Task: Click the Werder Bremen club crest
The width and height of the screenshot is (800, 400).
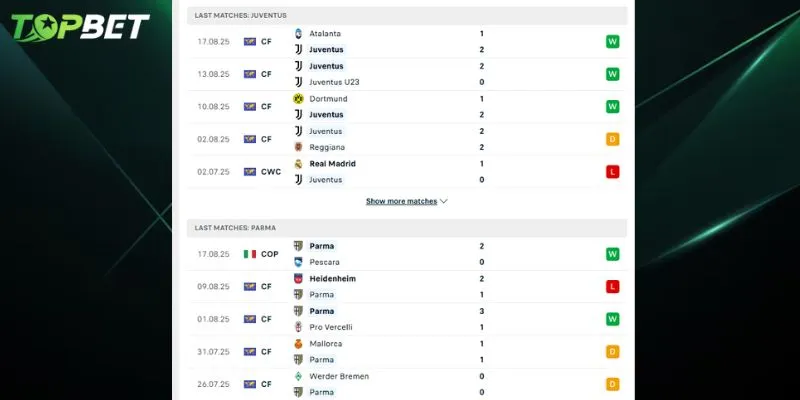Action: tap(298, 376)
